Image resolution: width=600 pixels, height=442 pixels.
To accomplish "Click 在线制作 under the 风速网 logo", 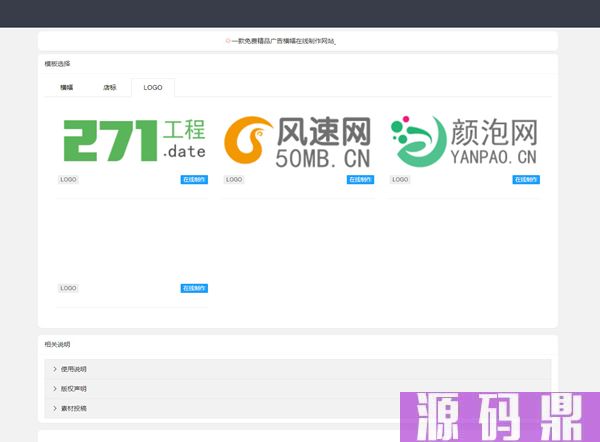I will tap(360, 179).
